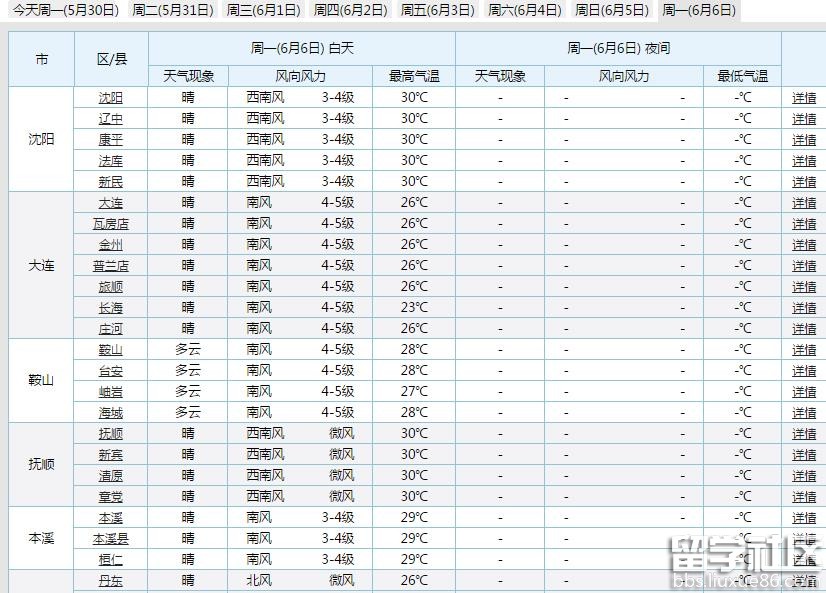Screen dimensions: 826x593
Task: Open the 普兰店 weather link
Action: (111, 266)
